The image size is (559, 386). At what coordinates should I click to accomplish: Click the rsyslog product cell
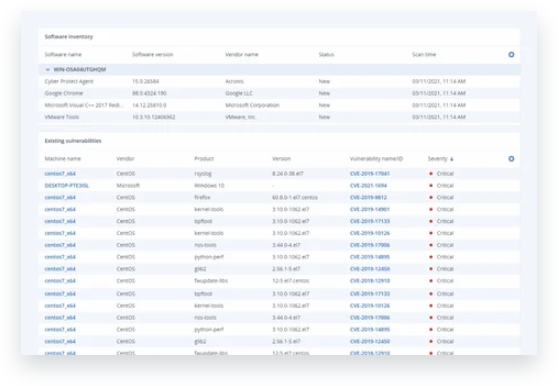tap(203, 174)
